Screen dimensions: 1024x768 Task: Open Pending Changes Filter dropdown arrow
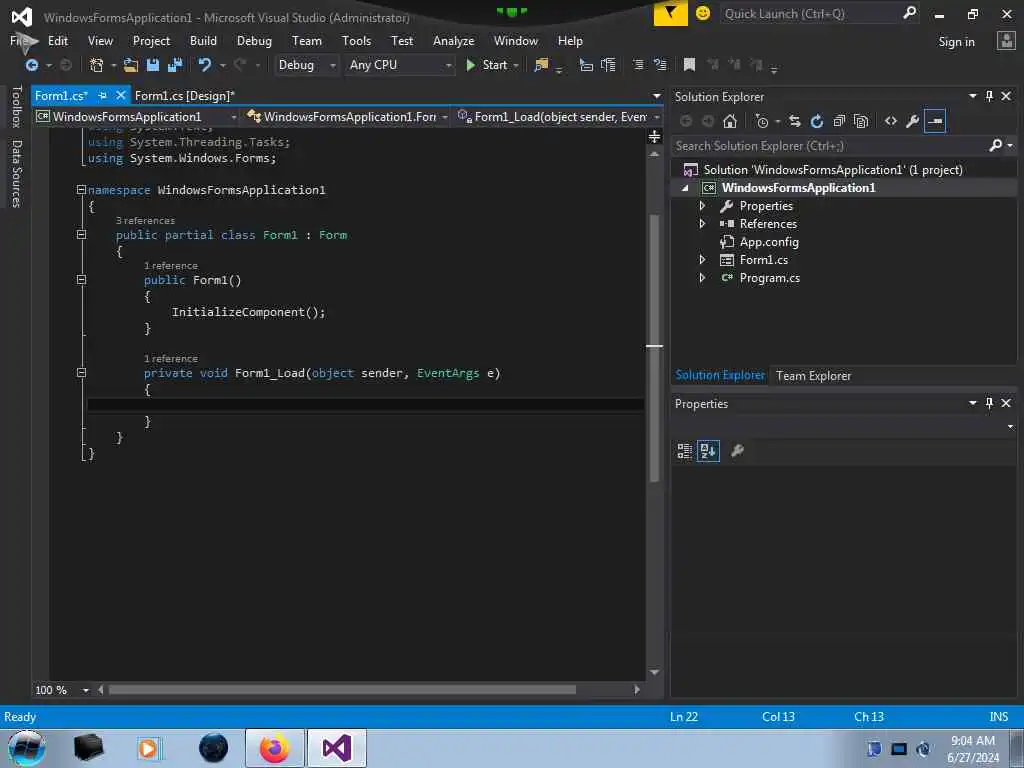tap(777, 121)
